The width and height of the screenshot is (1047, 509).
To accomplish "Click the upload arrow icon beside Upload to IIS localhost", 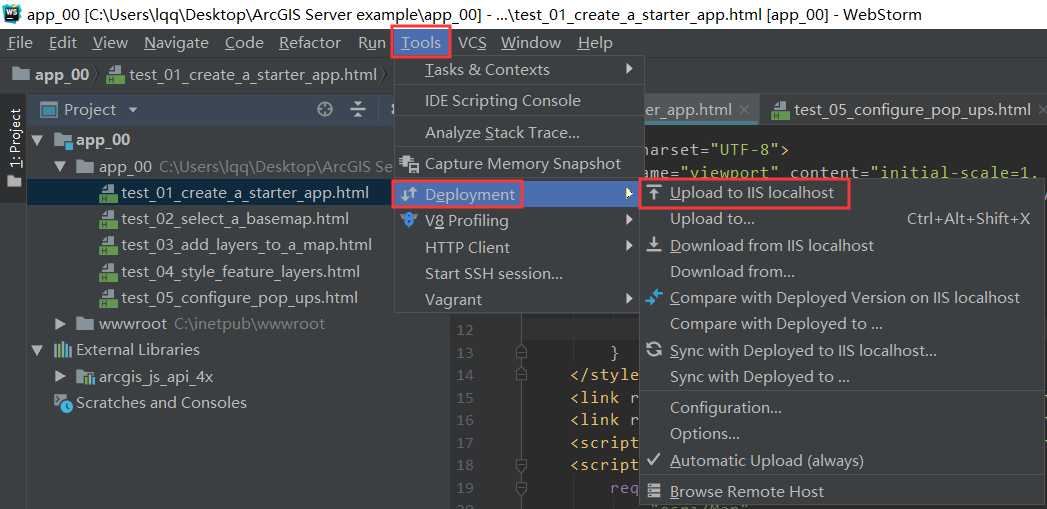I will pyautogui.click(x=655, y=193).
